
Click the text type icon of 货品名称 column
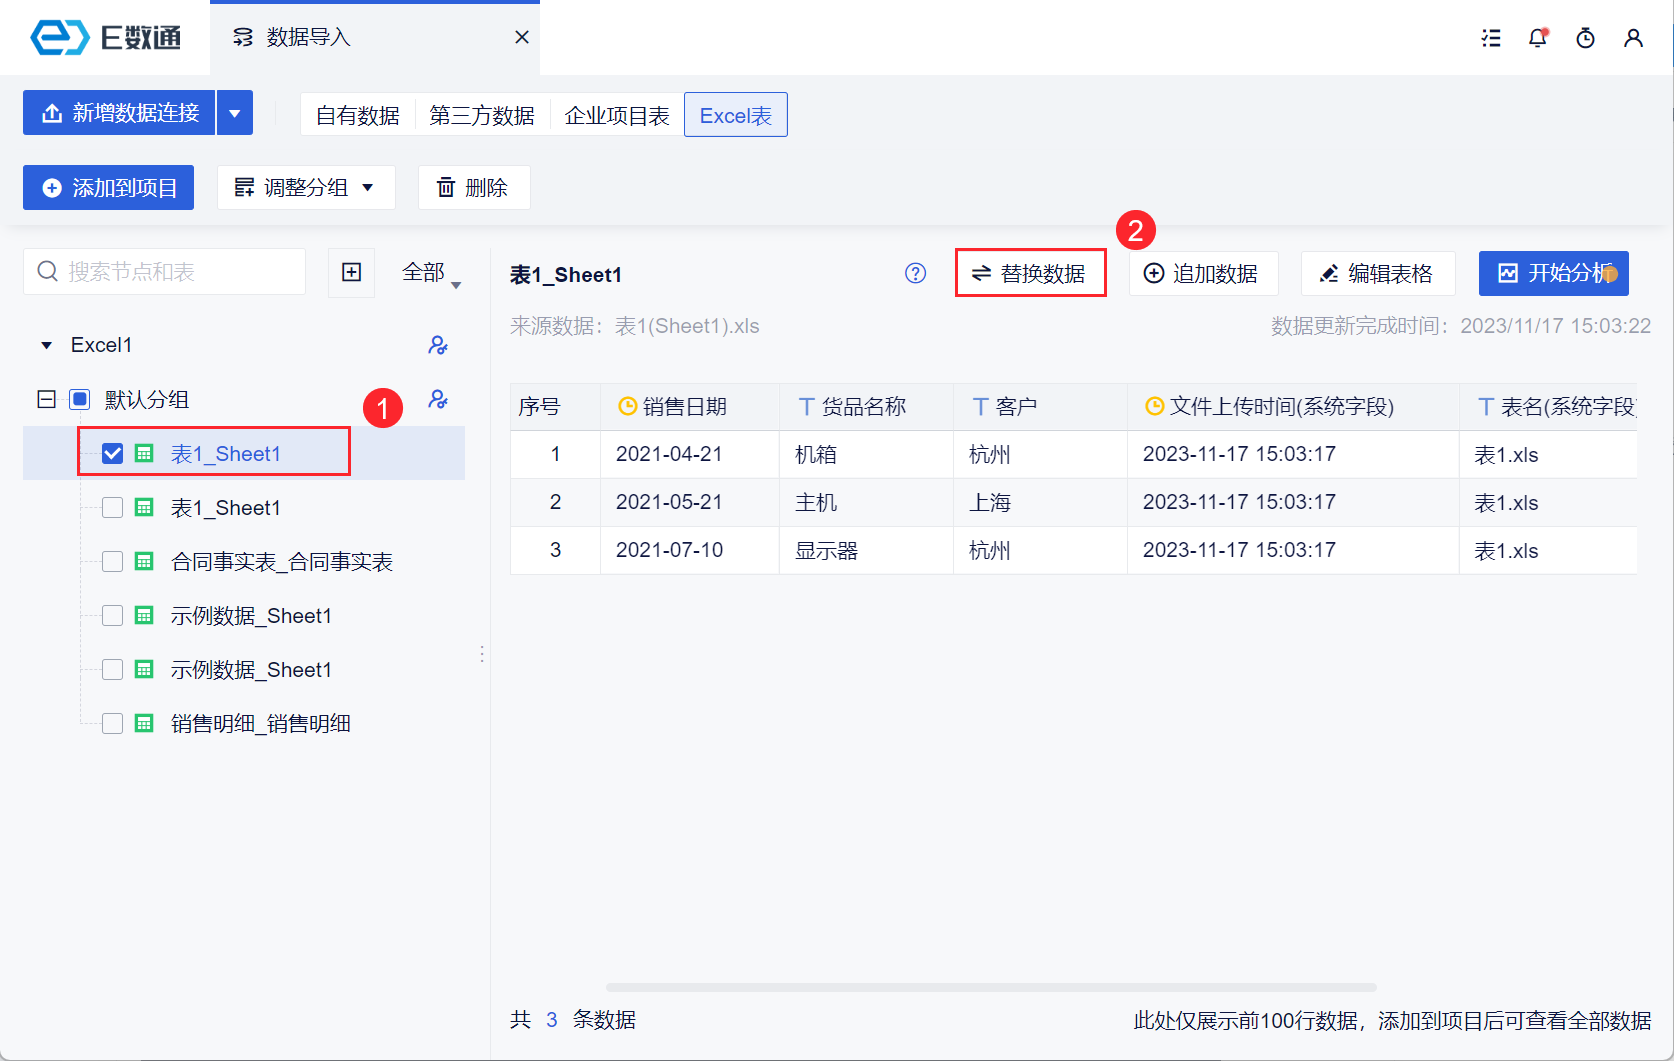807,406
